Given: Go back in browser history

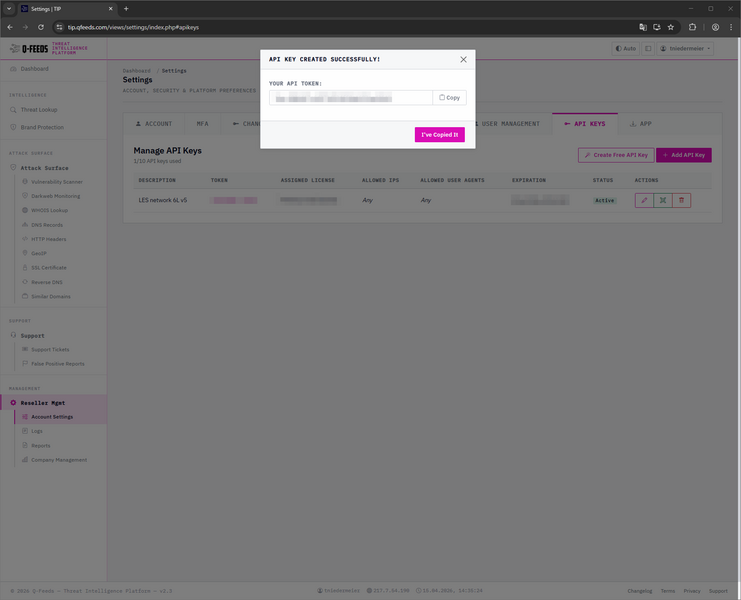Looking at the screenshot, I should 10,27.
